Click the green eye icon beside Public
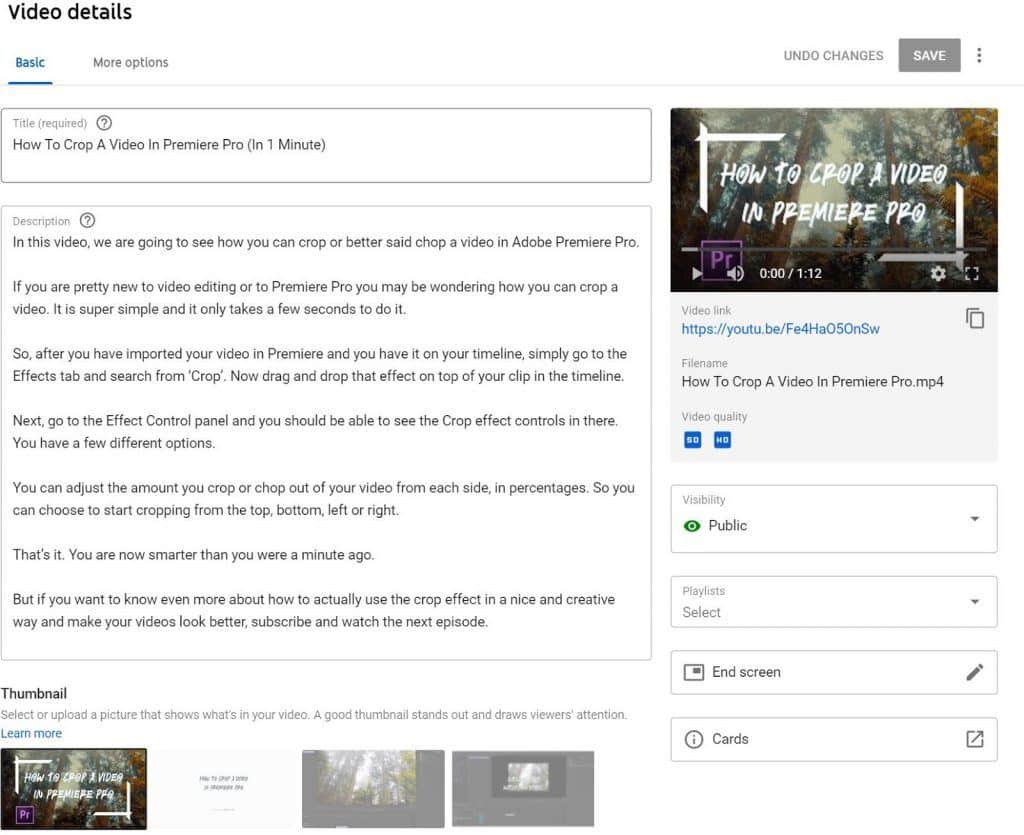The image size is (1024, 835). pos(692,526)
